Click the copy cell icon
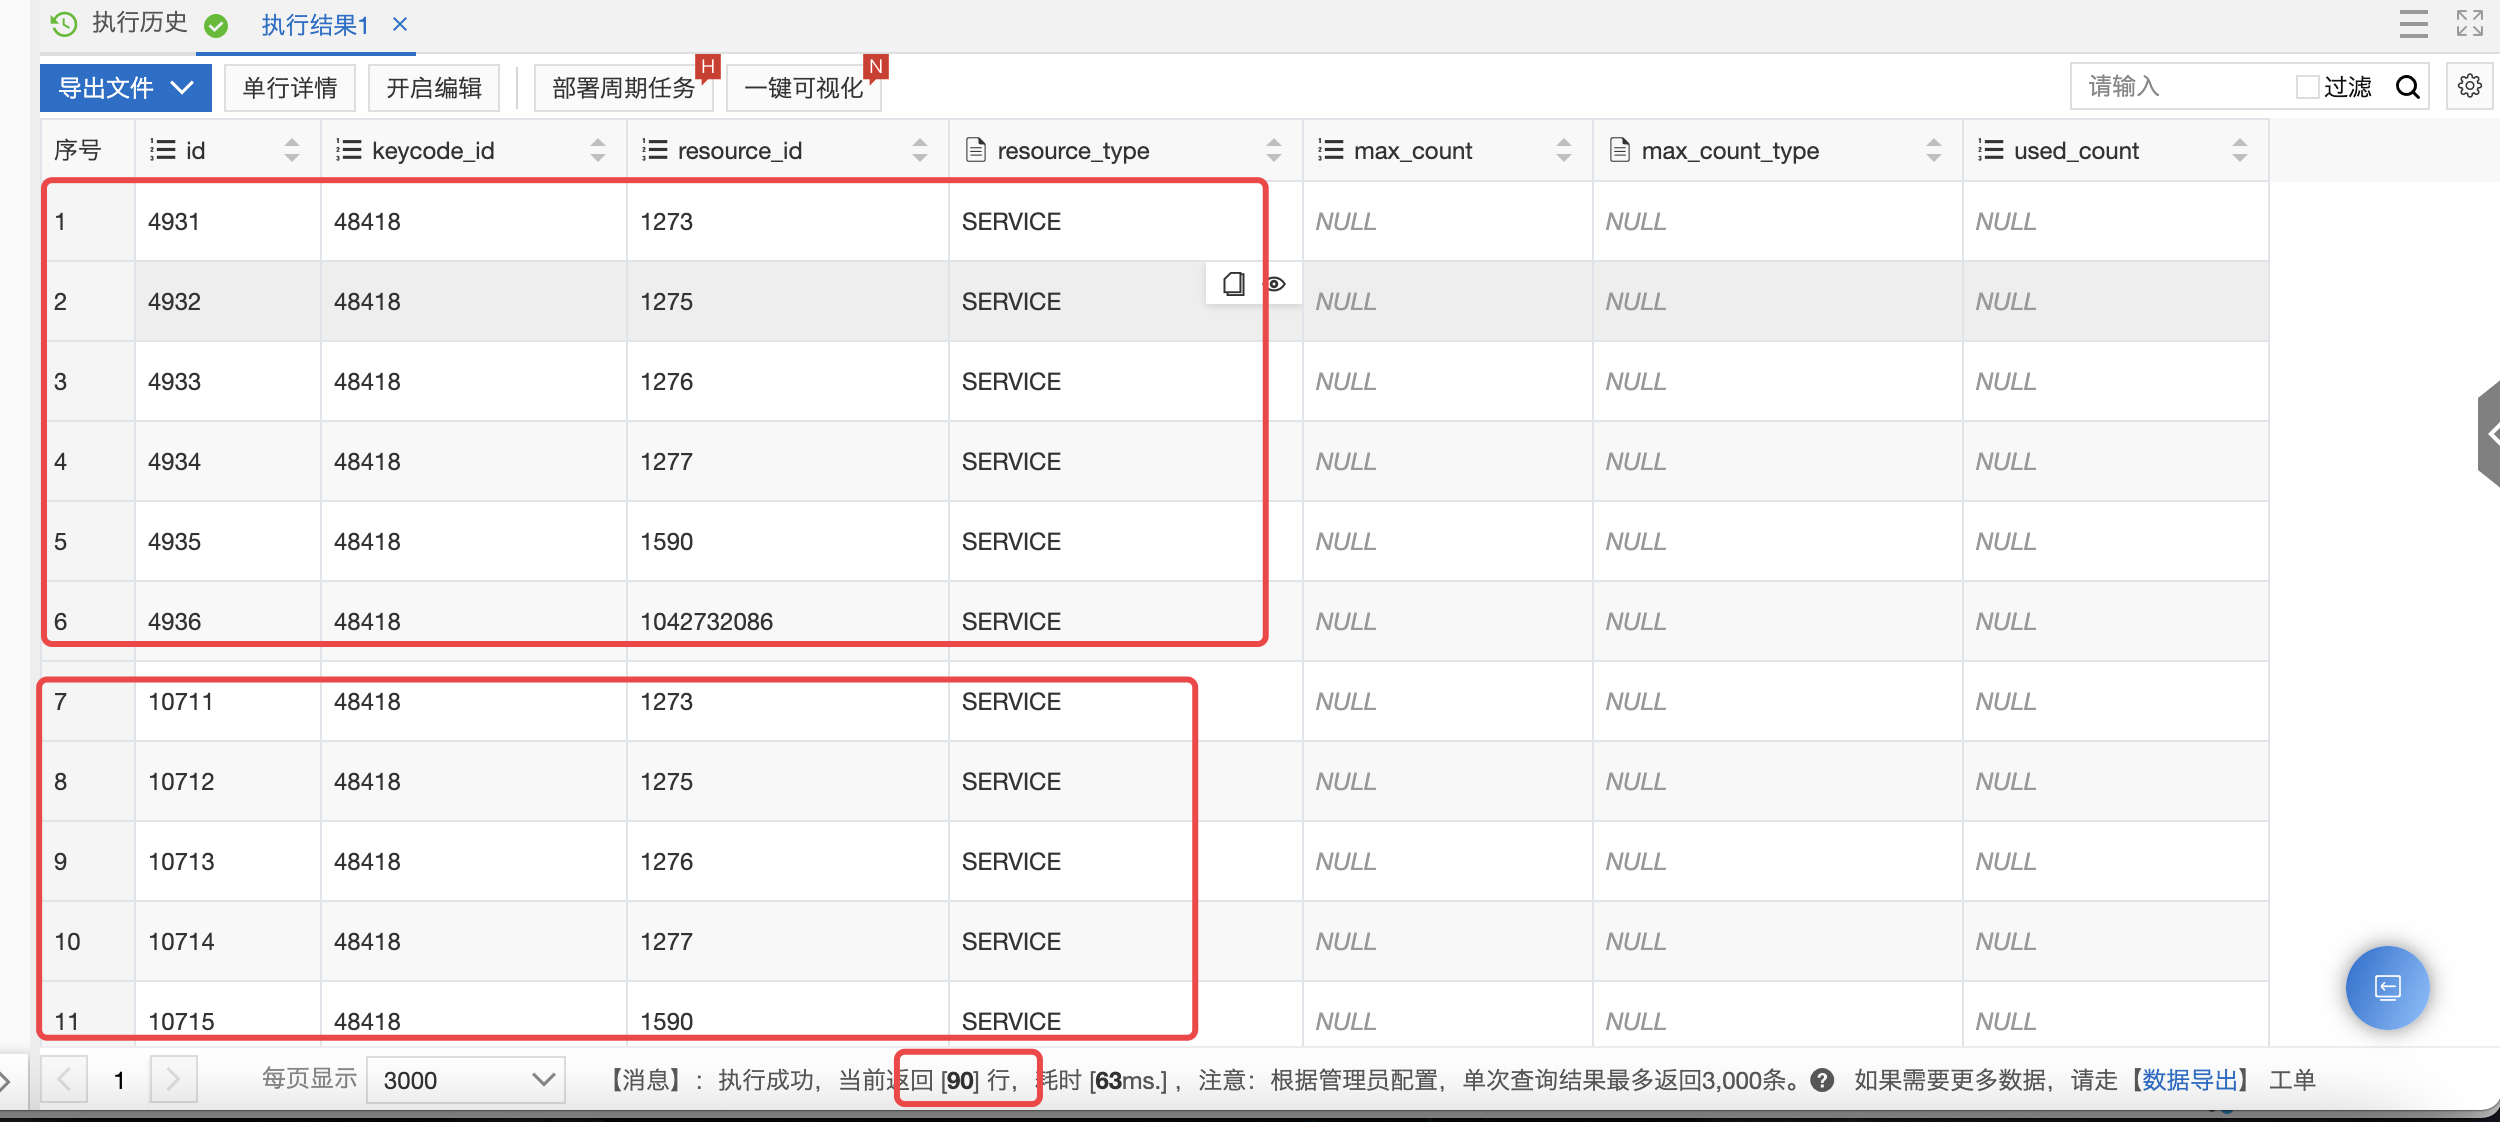The height and width of the screenshot is (1122, 2500). tap(1234, 284)
